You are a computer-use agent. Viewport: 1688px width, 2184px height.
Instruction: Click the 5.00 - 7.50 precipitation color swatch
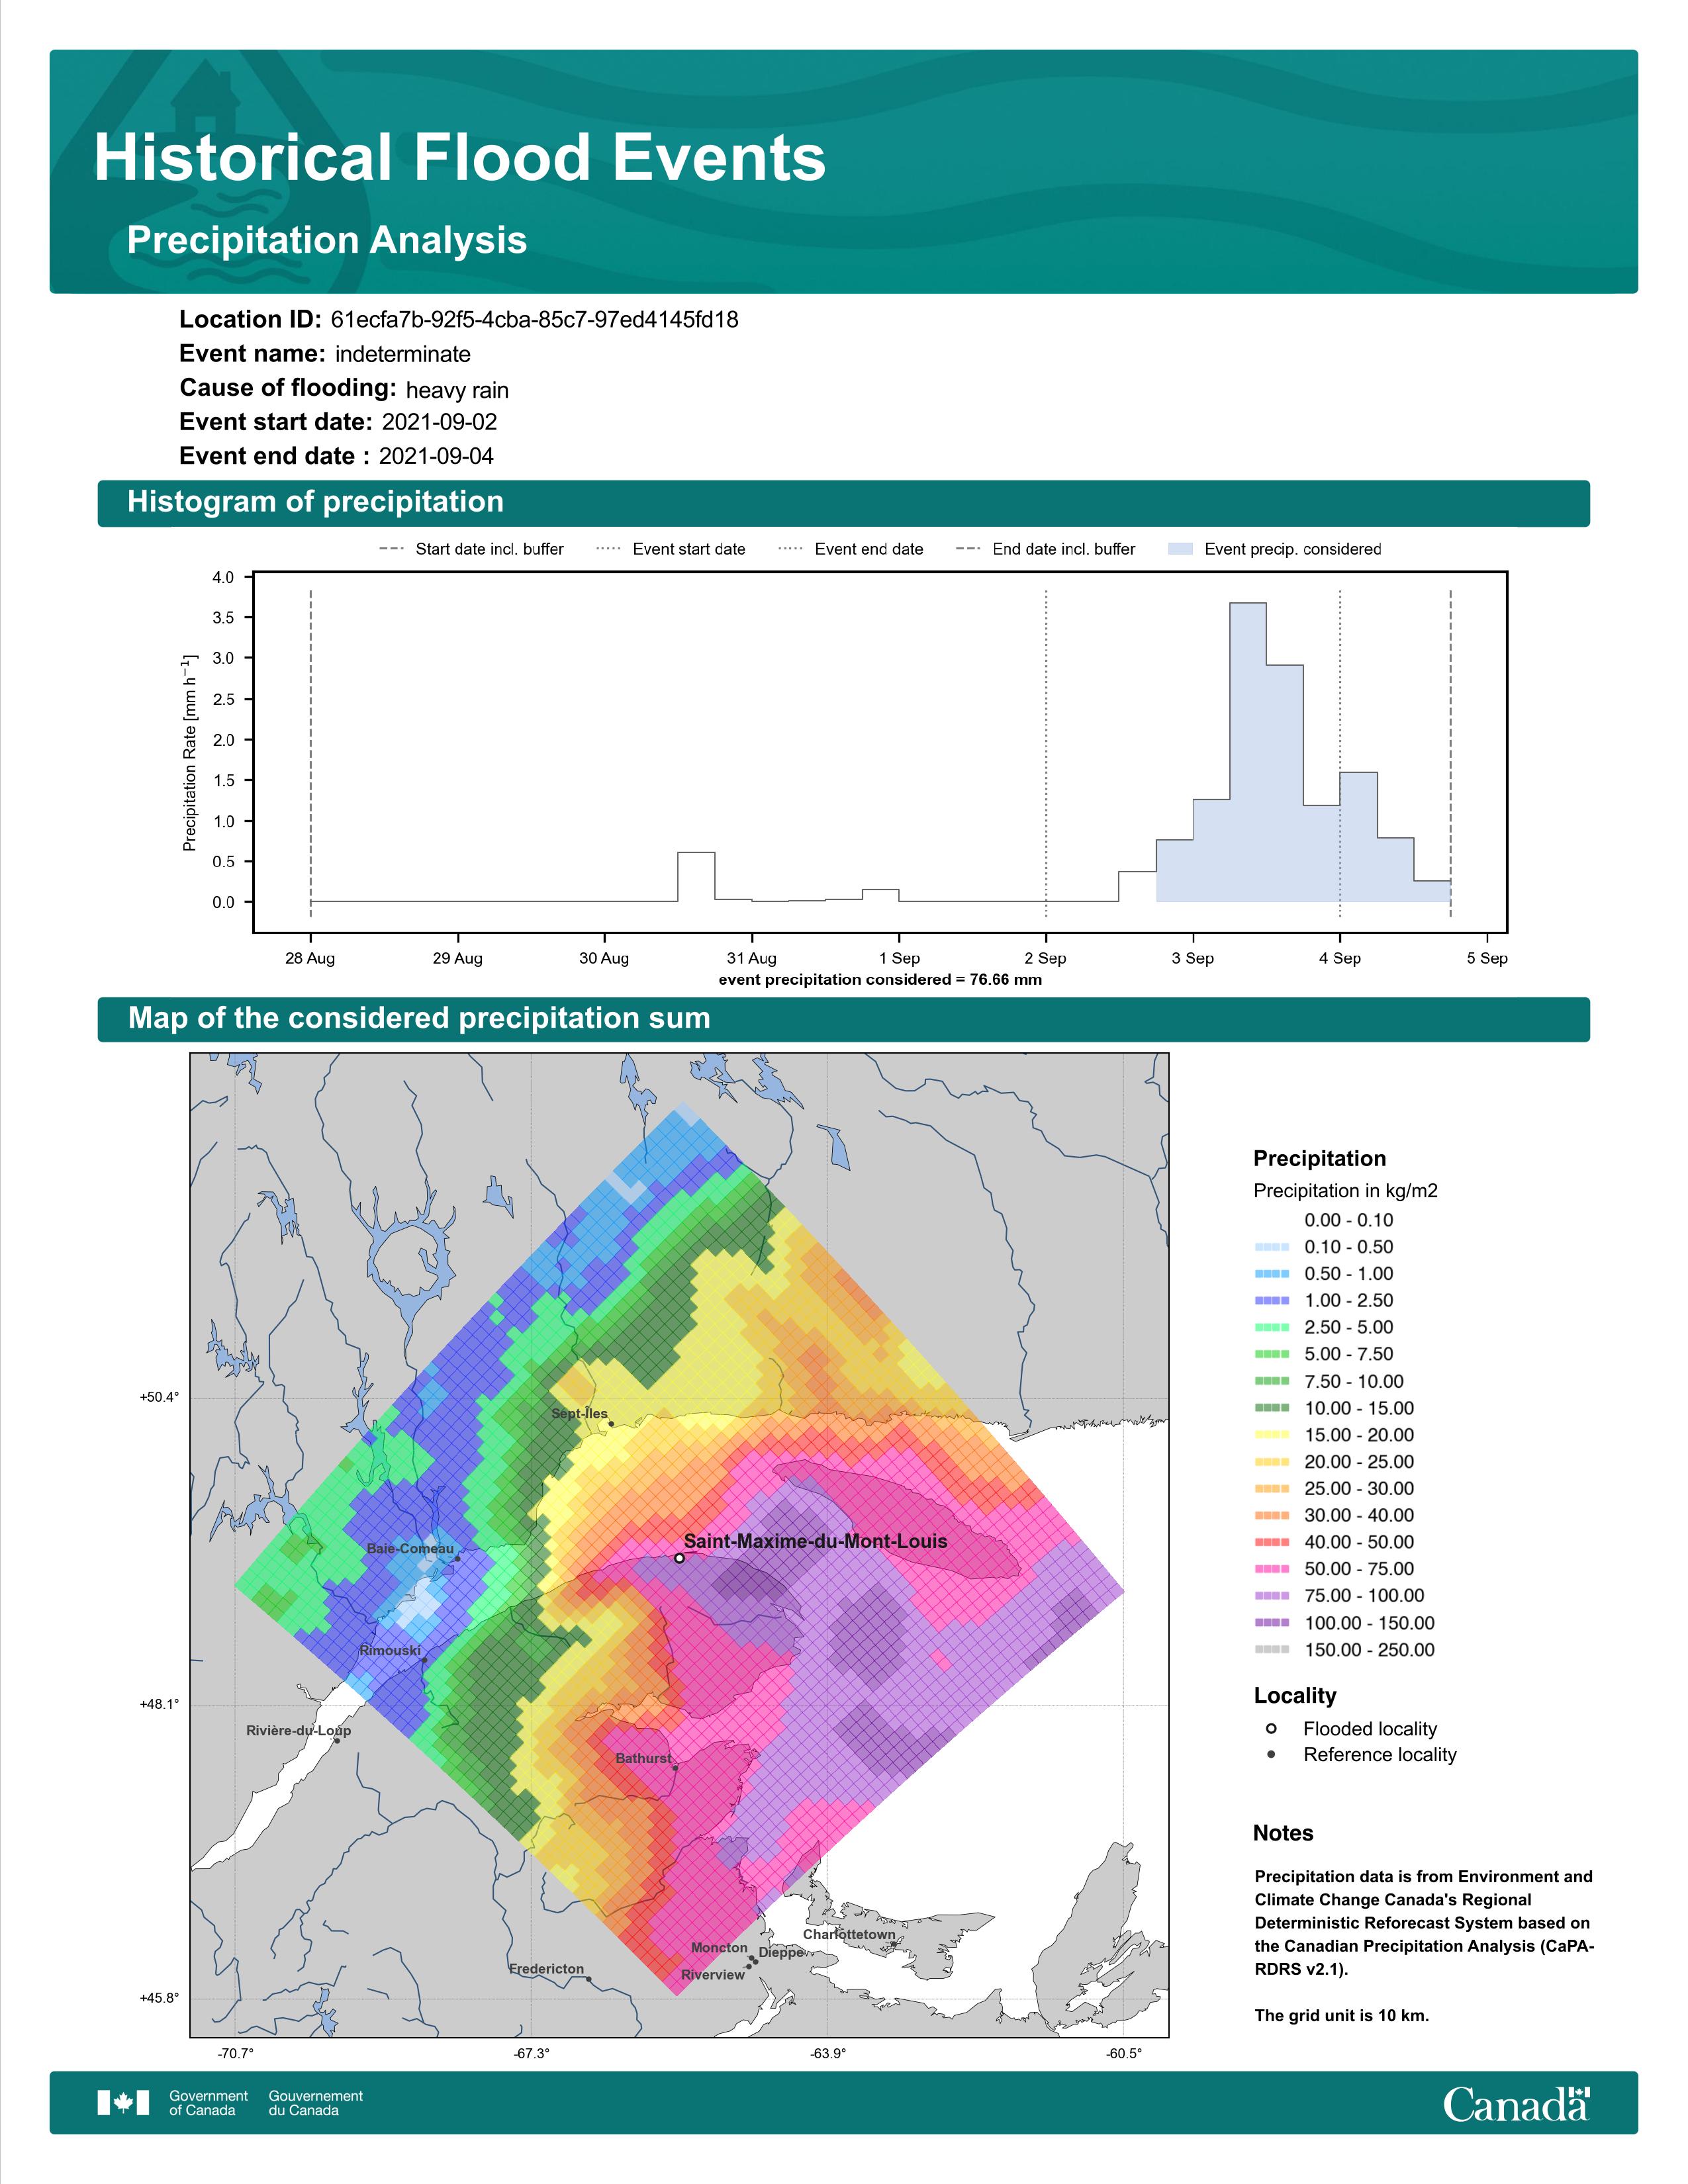point(1271,1354)
